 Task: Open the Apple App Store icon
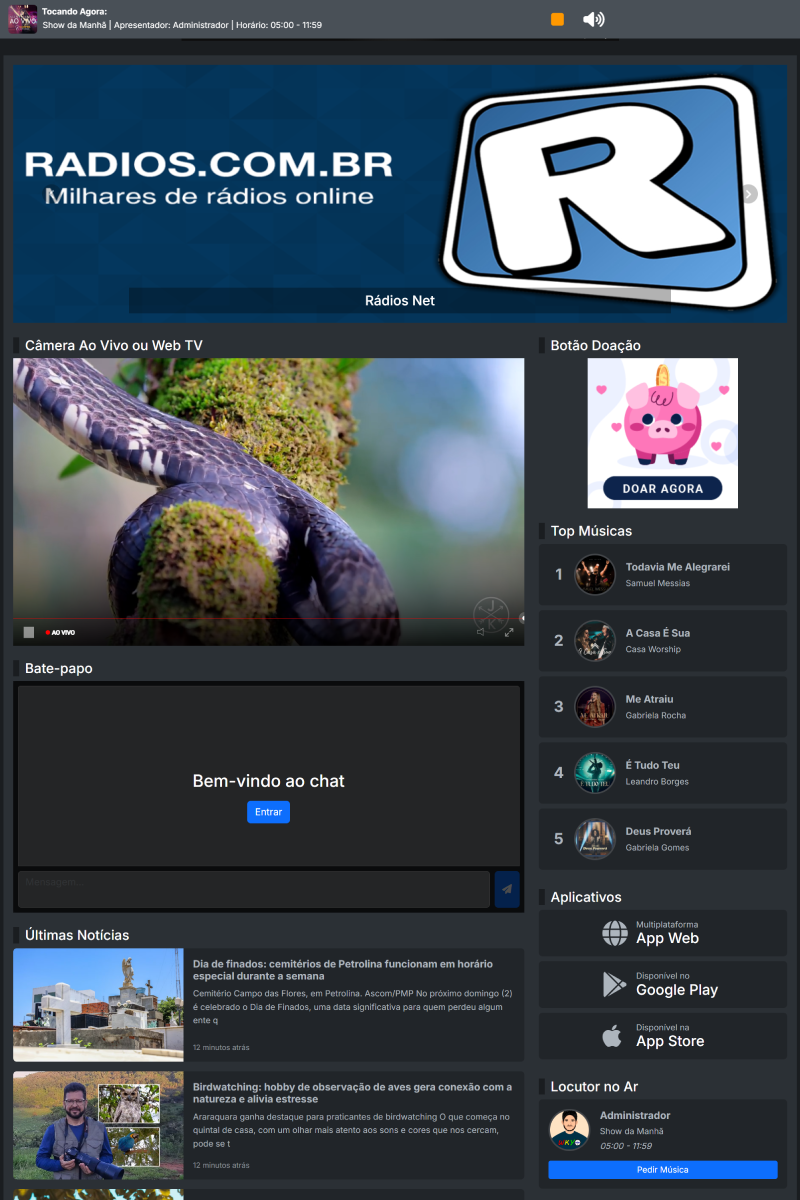coord(612,1036)
